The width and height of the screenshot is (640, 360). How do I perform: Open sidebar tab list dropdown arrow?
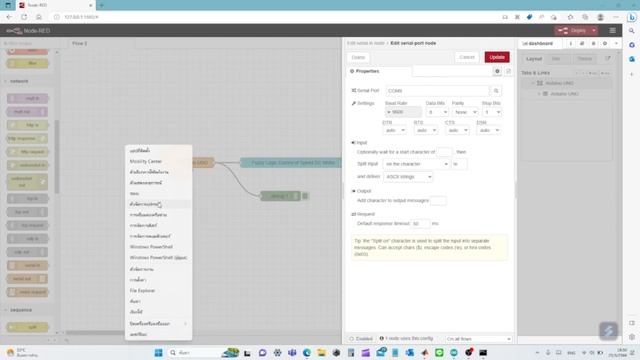(616, 43)
